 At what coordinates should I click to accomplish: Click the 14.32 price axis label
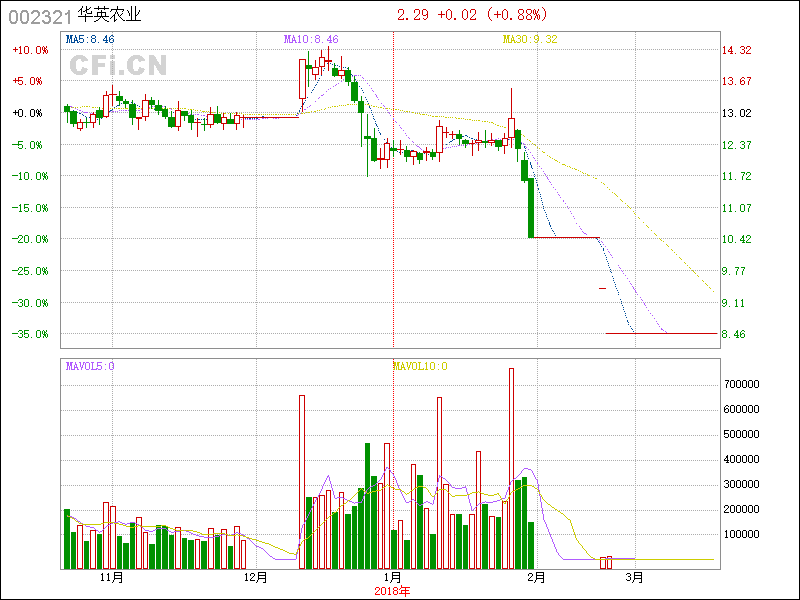736,50
